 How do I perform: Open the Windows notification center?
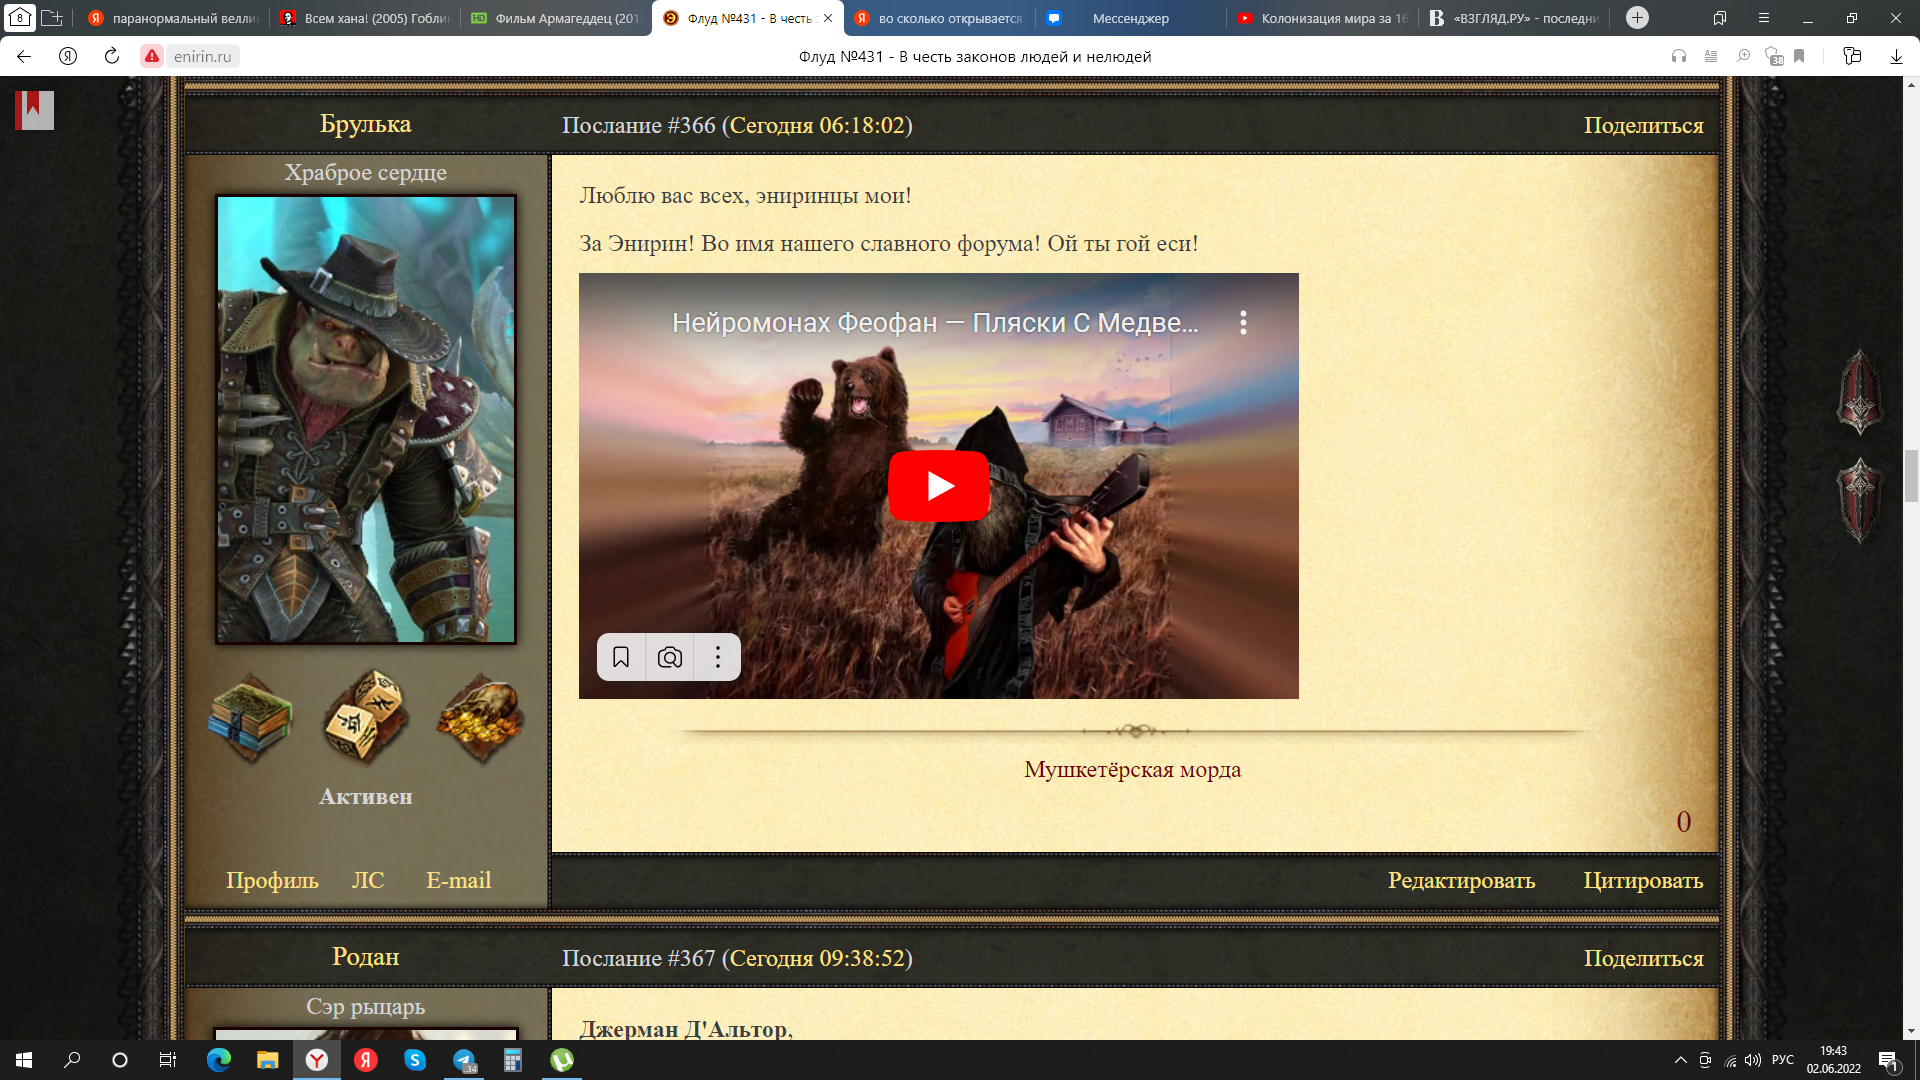tap(1888, 1061)
